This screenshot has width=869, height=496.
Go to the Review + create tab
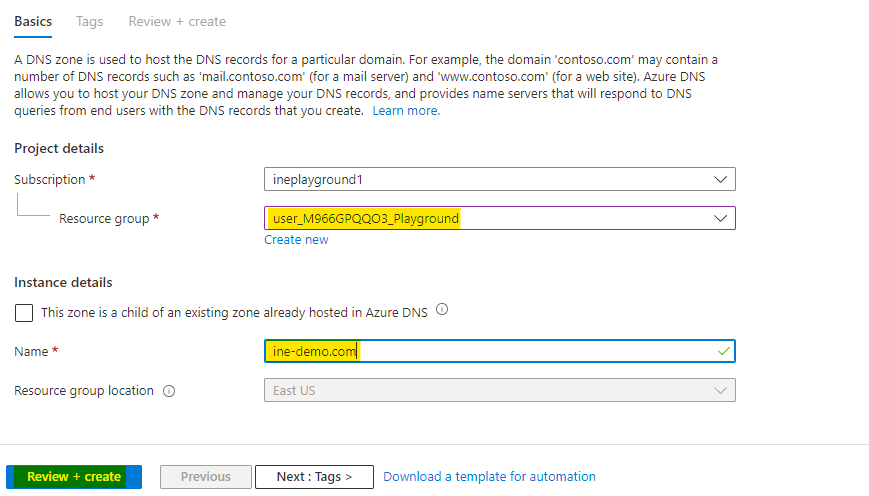(x=177, y=21)
